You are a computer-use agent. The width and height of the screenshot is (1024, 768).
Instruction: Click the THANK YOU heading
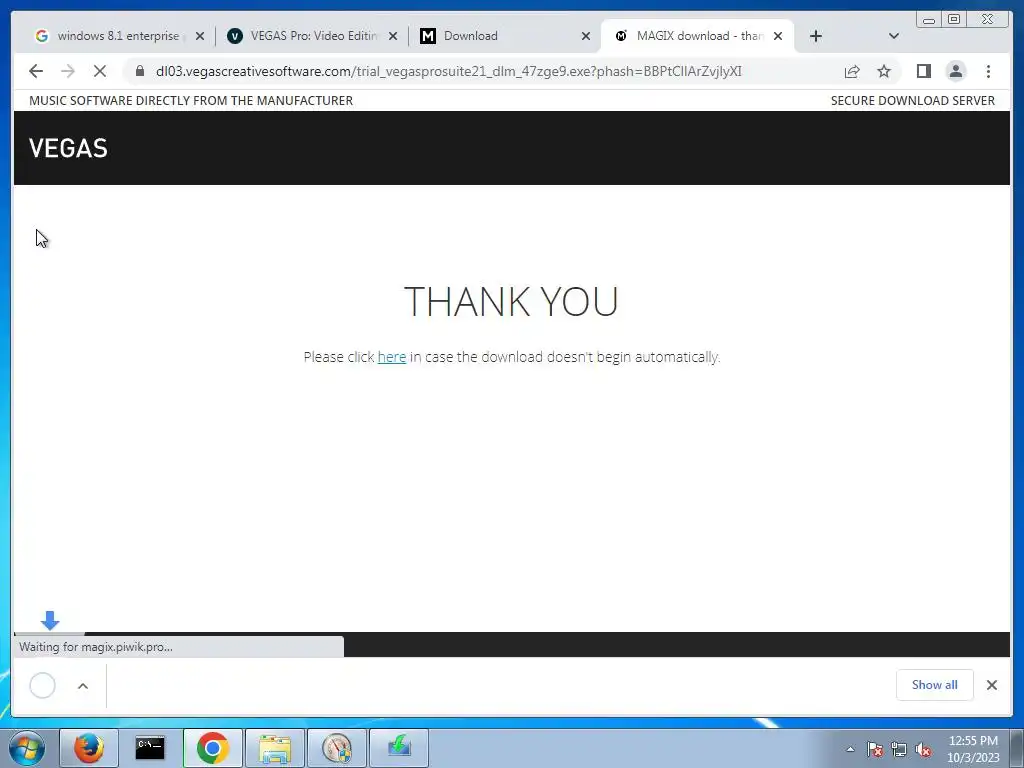[511, 301]
